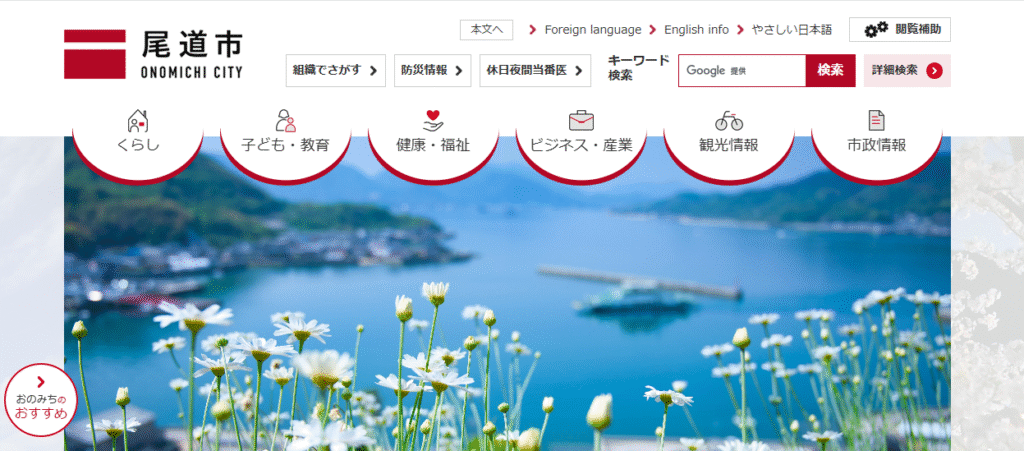
Task: Click the document icon above 市政情報
Action: coord(876,121)
